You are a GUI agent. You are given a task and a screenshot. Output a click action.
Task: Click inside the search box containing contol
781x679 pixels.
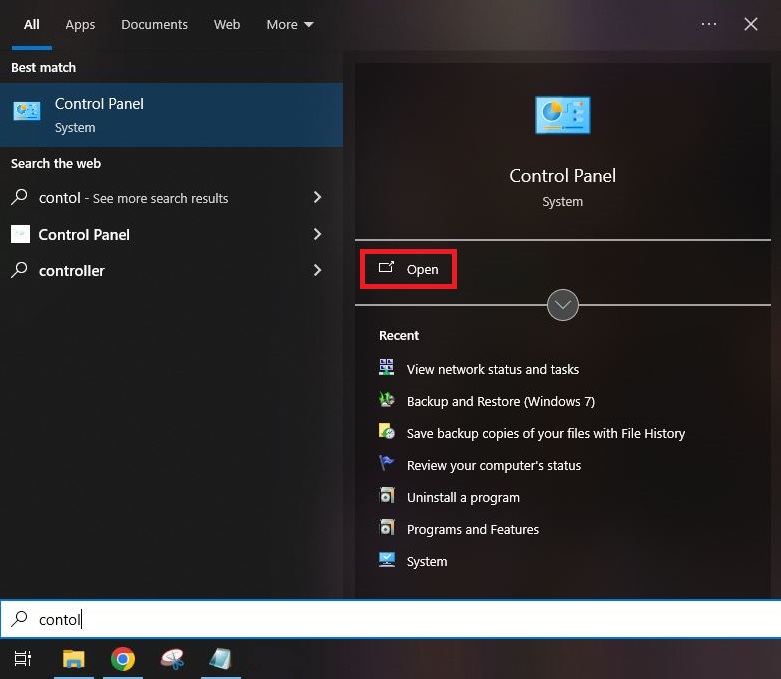[390, 619]
